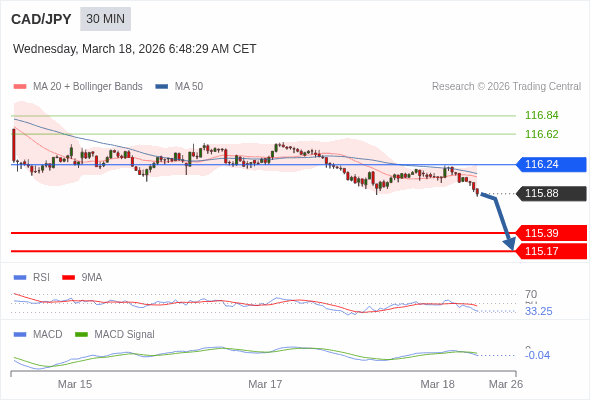Click the date line 'Wednesday, March 18, 2026 6:48:29 AM CET'

click(134, 49)
